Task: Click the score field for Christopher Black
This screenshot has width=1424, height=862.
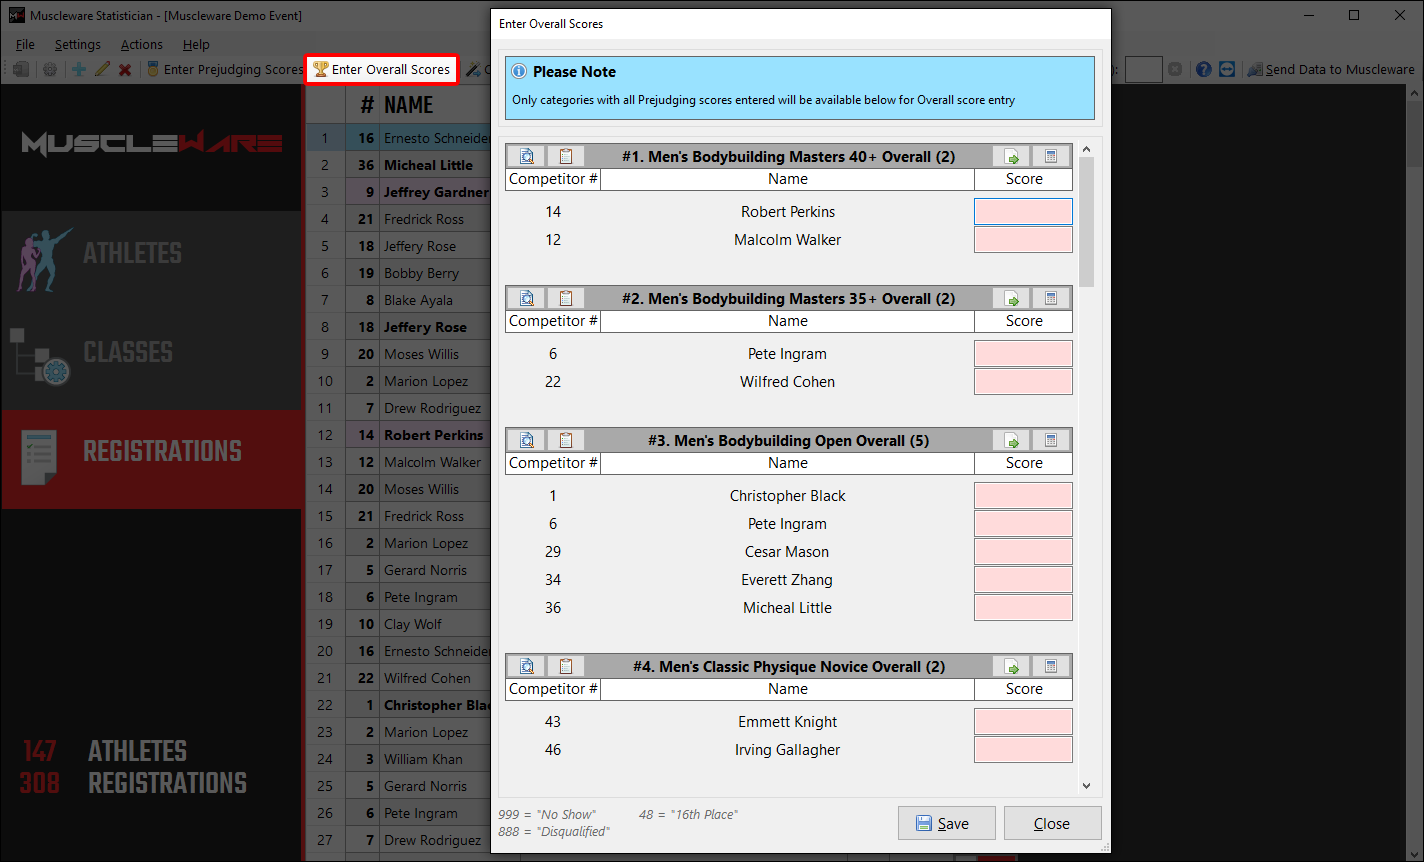Action: pos(1023,496)
